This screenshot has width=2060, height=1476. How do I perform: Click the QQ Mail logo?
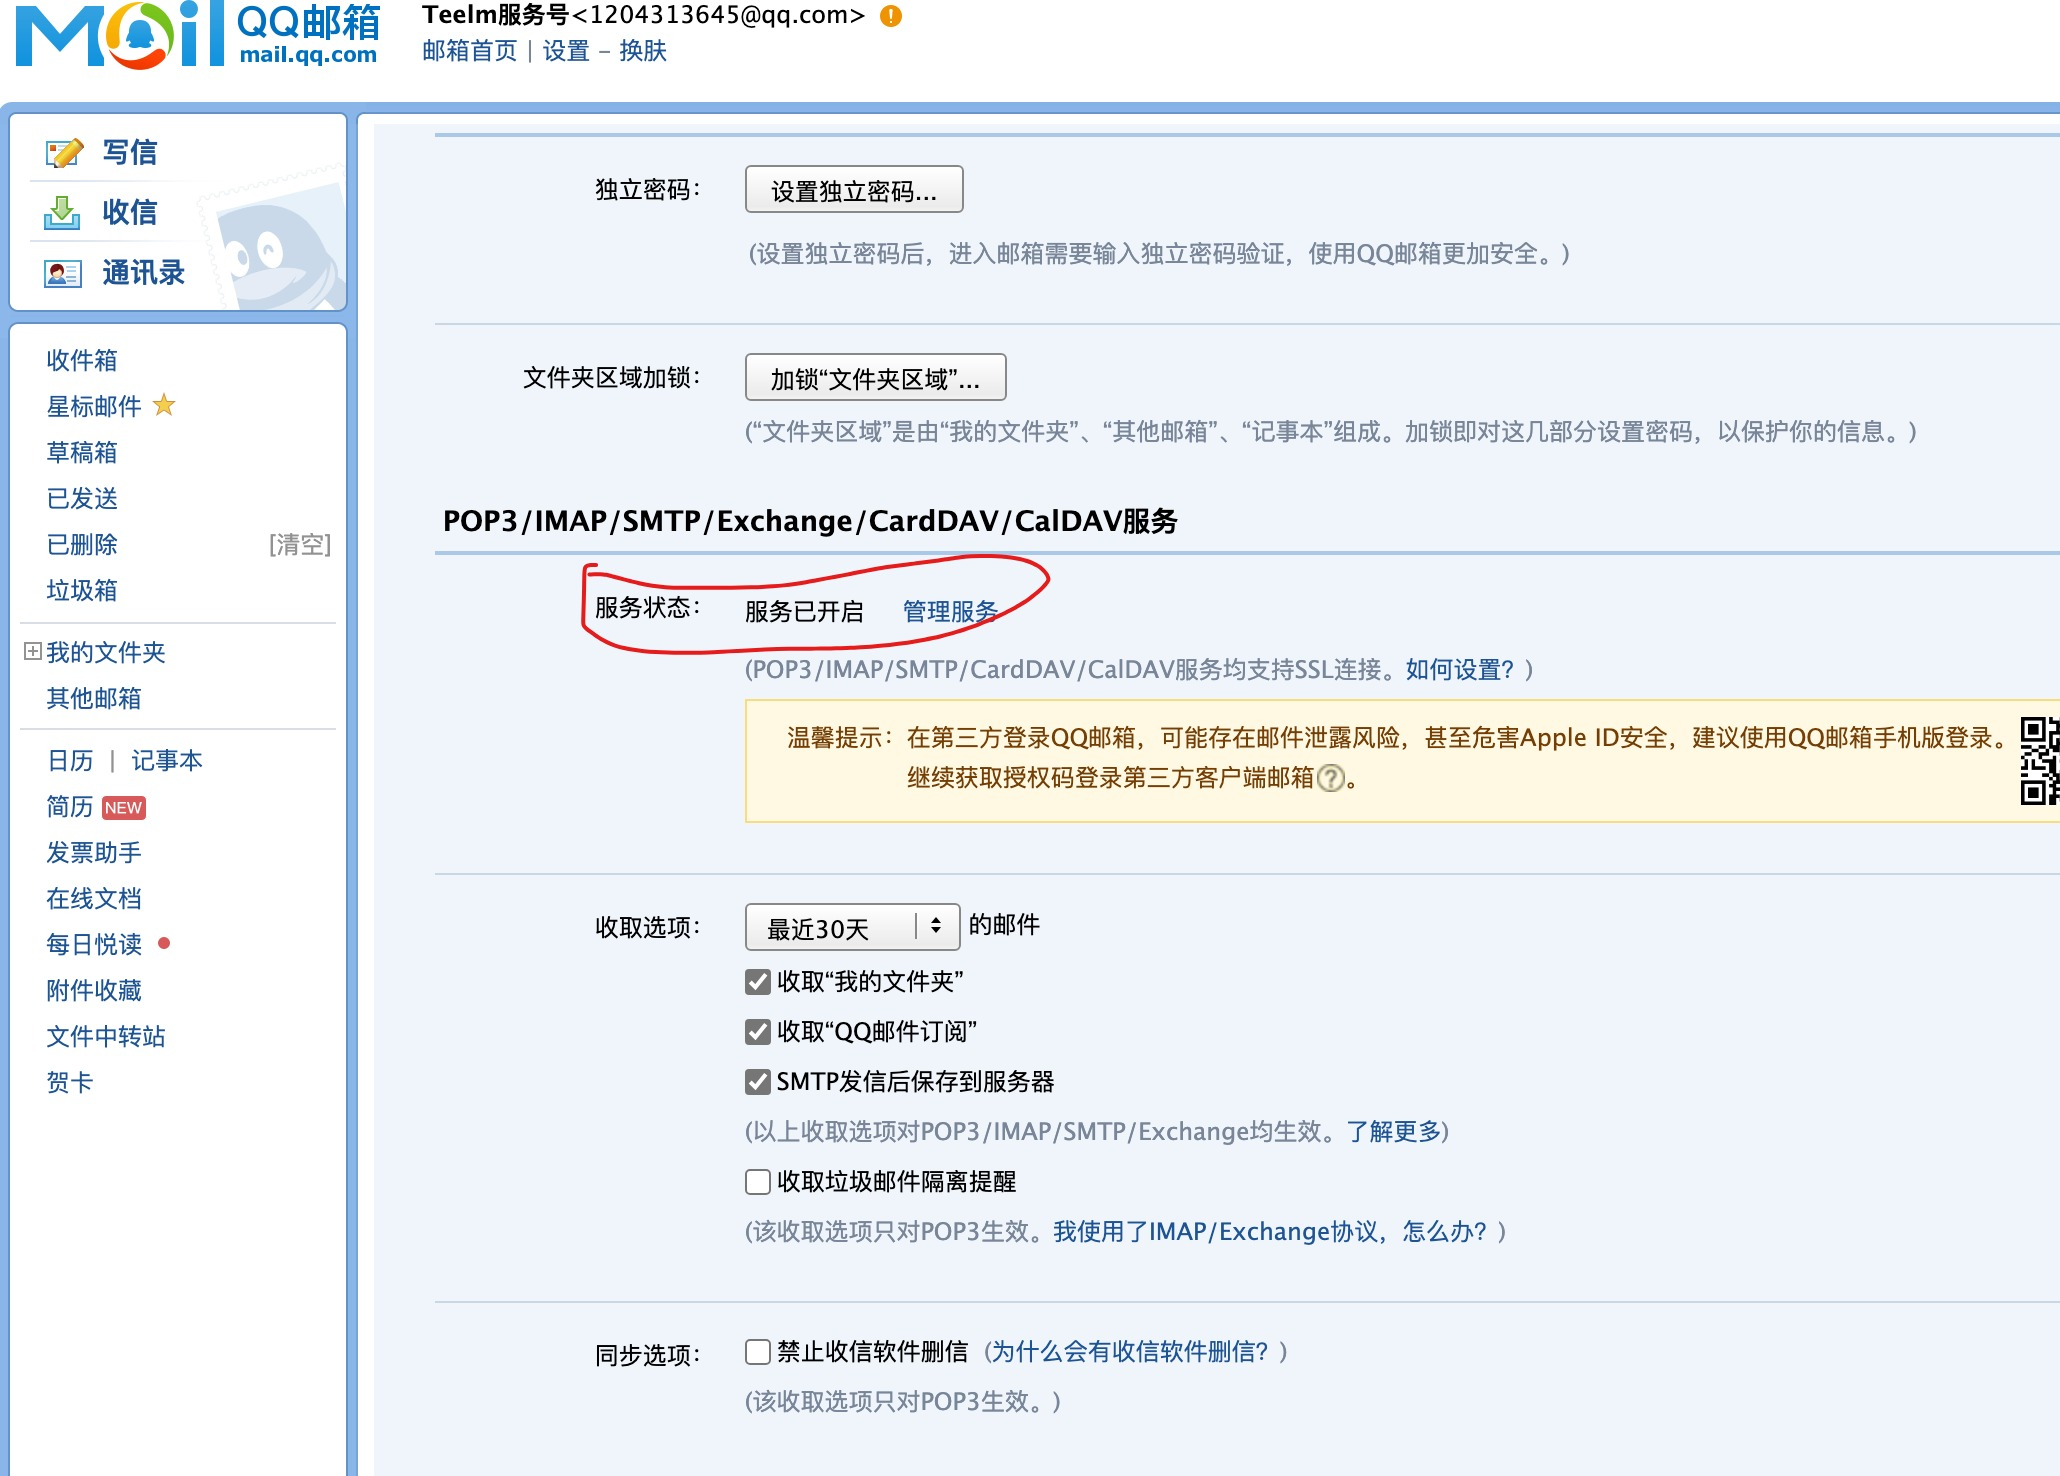[x=198, y=35]
